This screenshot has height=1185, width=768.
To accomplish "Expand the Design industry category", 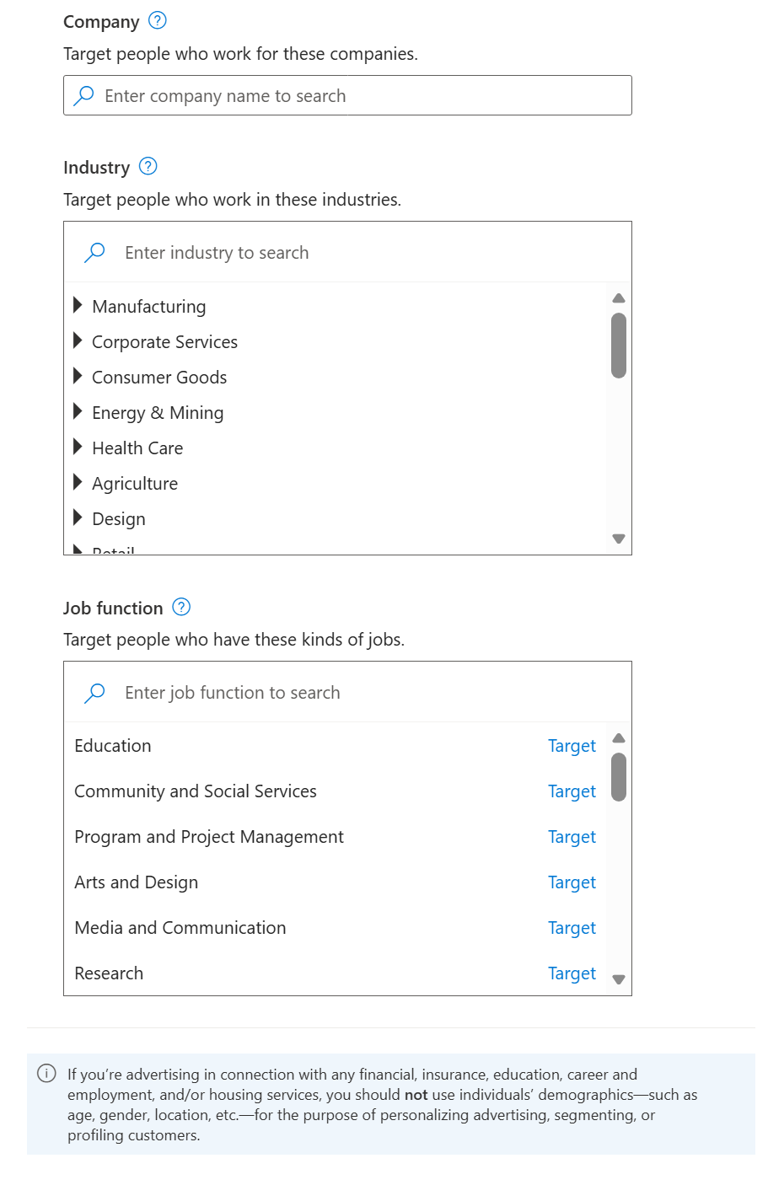I will pos(78,518).
